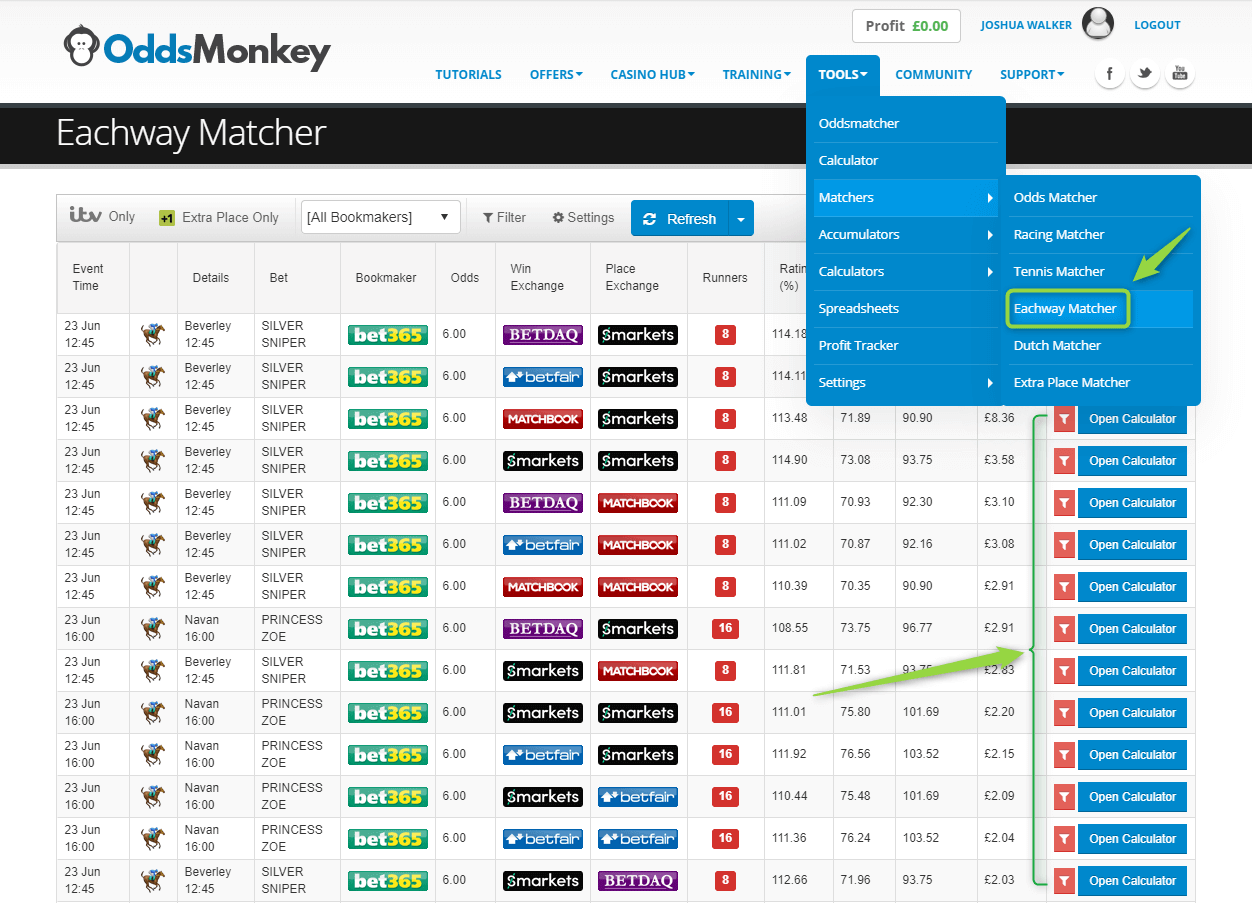Click Smarkets place exchange logo in first row
Image resolution: width=1252 pixels, height=903 pixels.
[x=637, y=335]
